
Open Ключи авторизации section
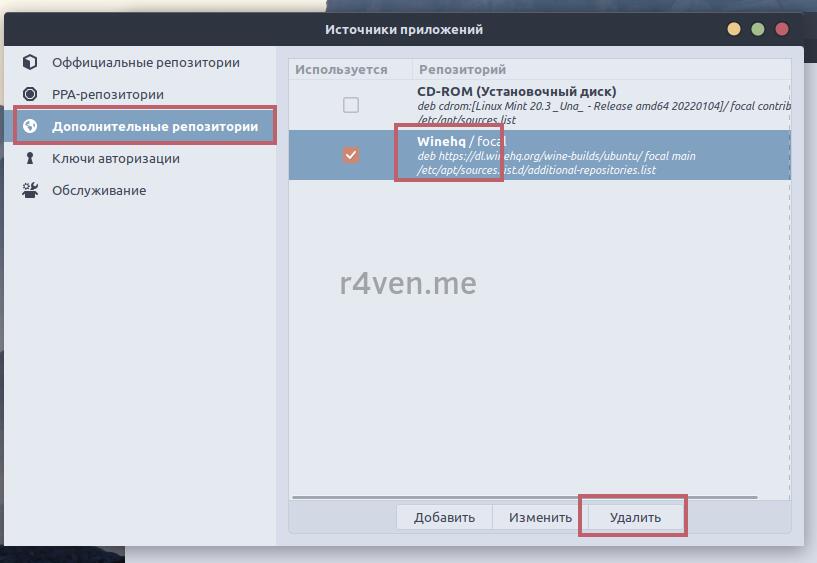(115, 158)
